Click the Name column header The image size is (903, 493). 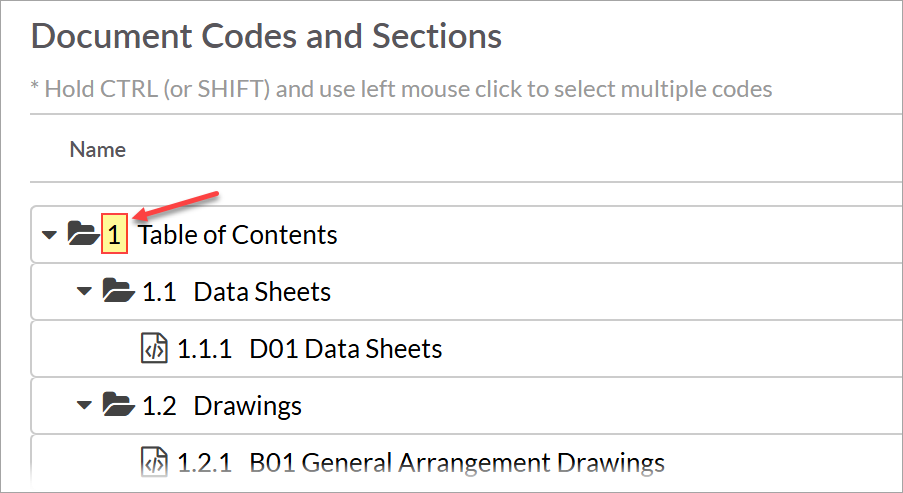click(97, 150)
